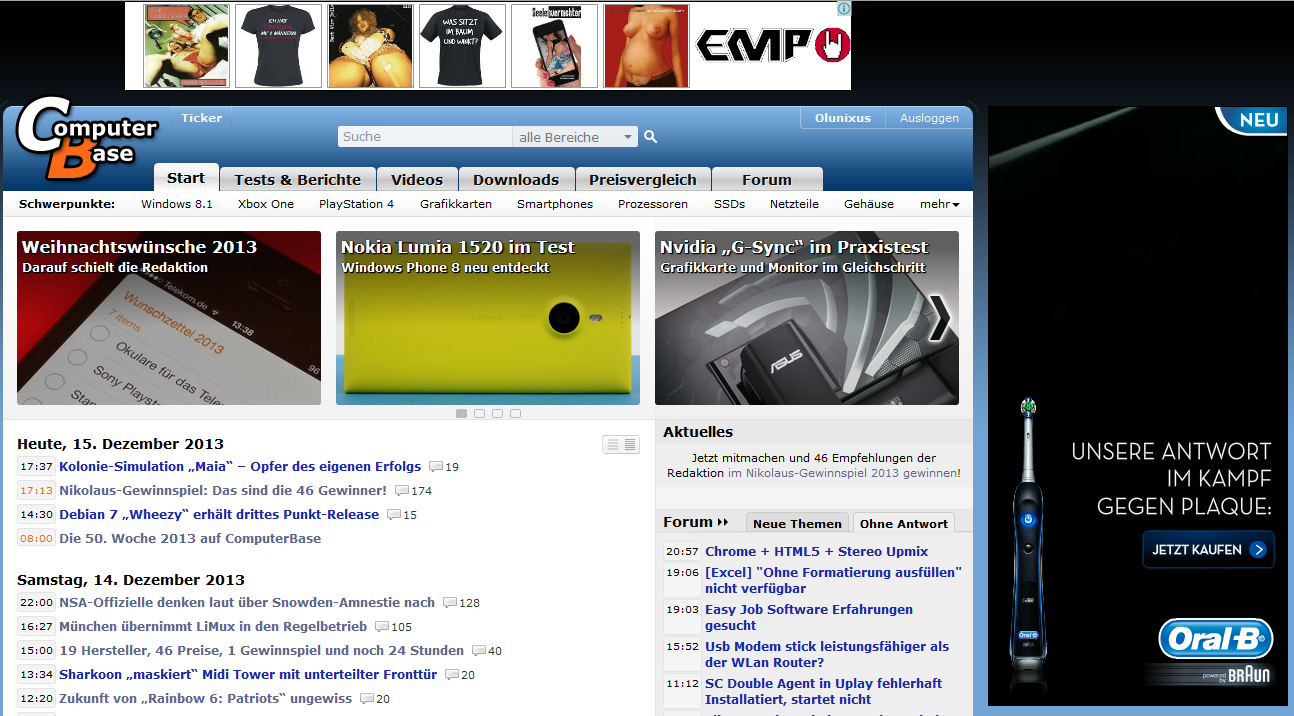Open the Windows 8.1 topic
The width and height of the screenshot is (1294, 716).
click(x=177, y=204)
